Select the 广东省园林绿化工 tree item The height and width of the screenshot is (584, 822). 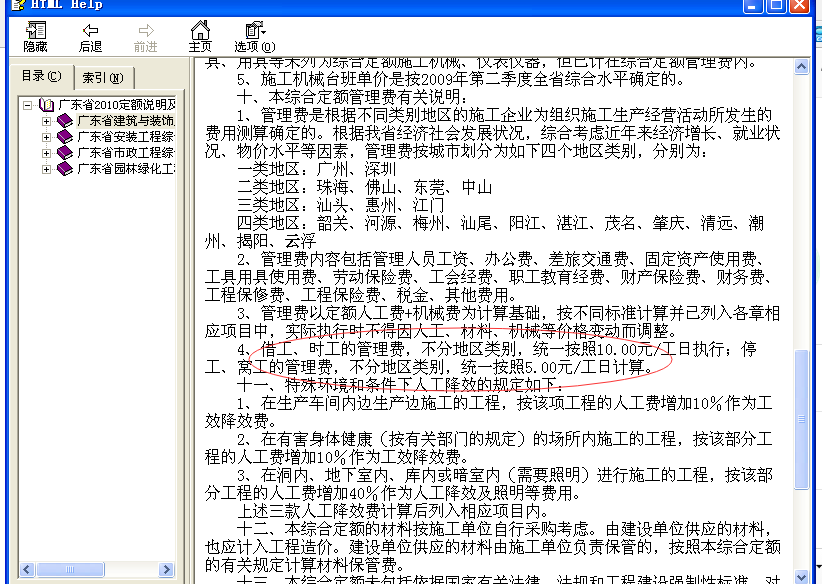126,169
